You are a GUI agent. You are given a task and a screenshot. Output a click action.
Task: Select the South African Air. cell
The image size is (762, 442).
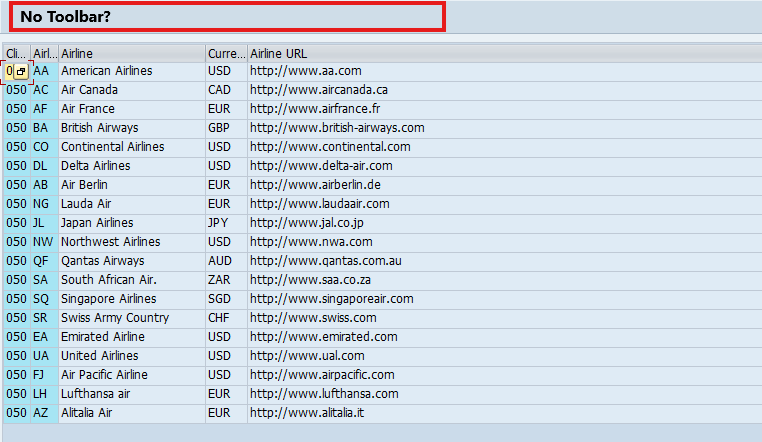(x=132, y=280)
